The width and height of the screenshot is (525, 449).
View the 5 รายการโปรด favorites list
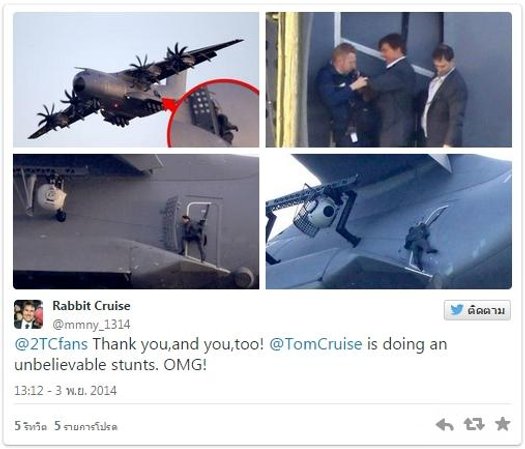pos(86,426)
